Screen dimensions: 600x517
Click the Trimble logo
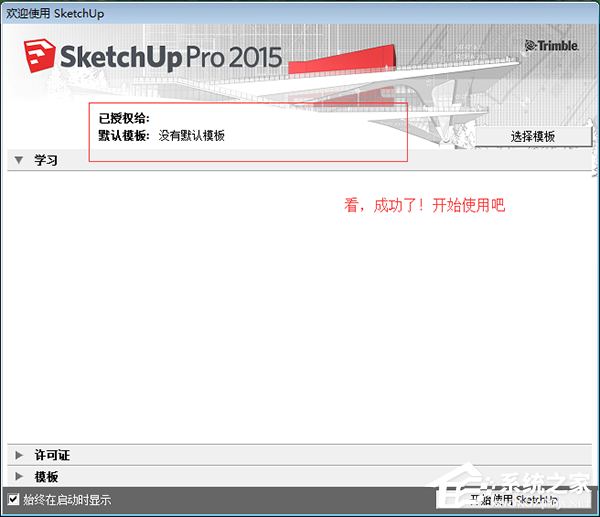[551, 46]
